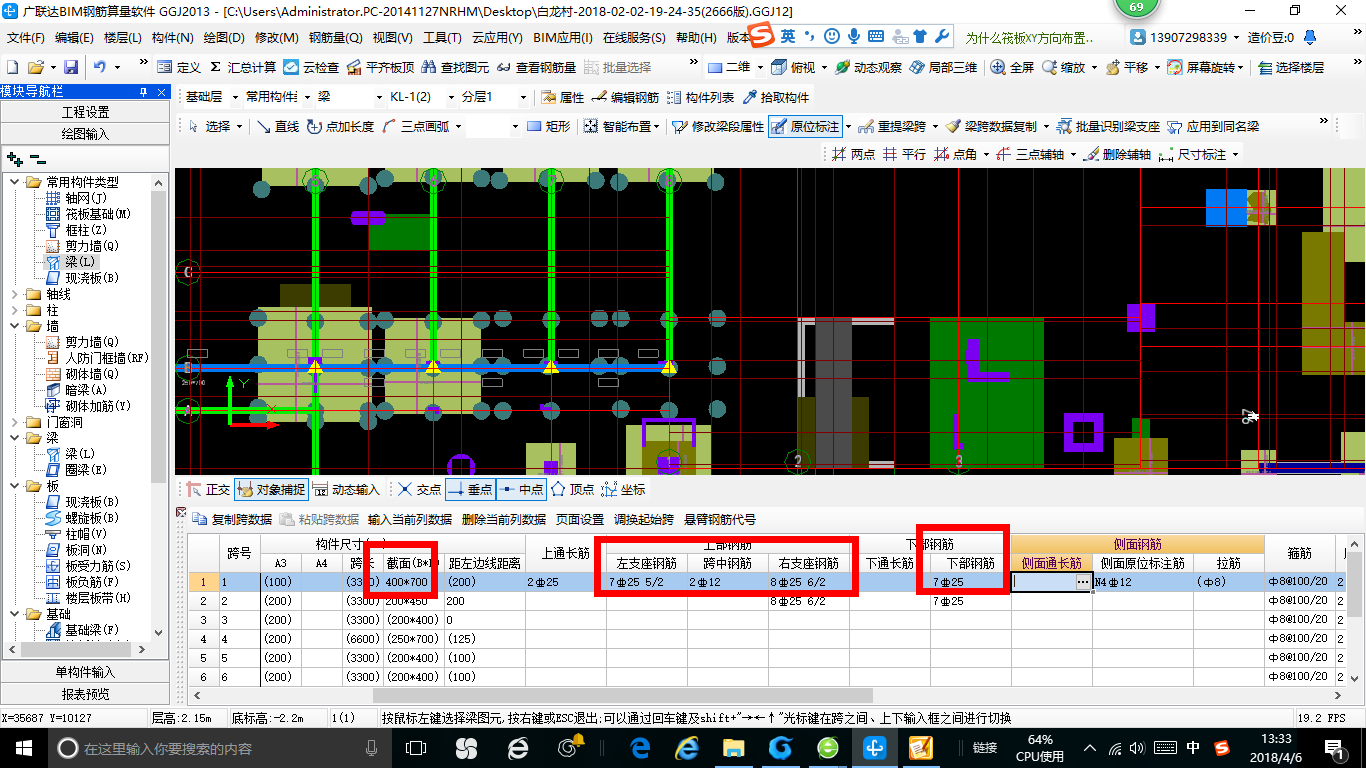Select 拾取构件 pick component tool
This screenshot has height=768, width=1366.
[776, 97]
